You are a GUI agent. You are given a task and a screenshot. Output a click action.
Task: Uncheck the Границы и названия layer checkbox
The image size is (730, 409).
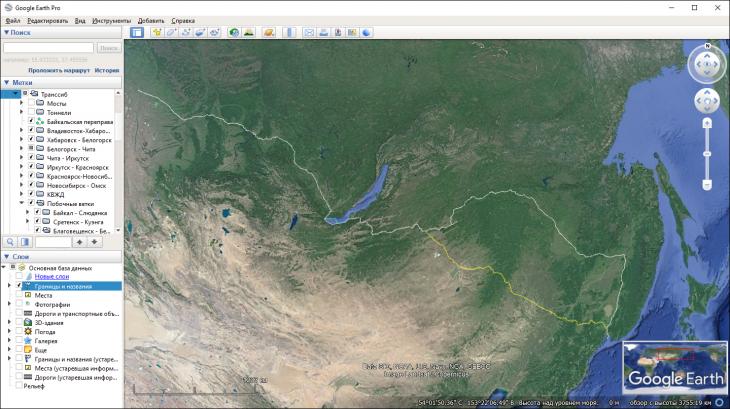19,286
